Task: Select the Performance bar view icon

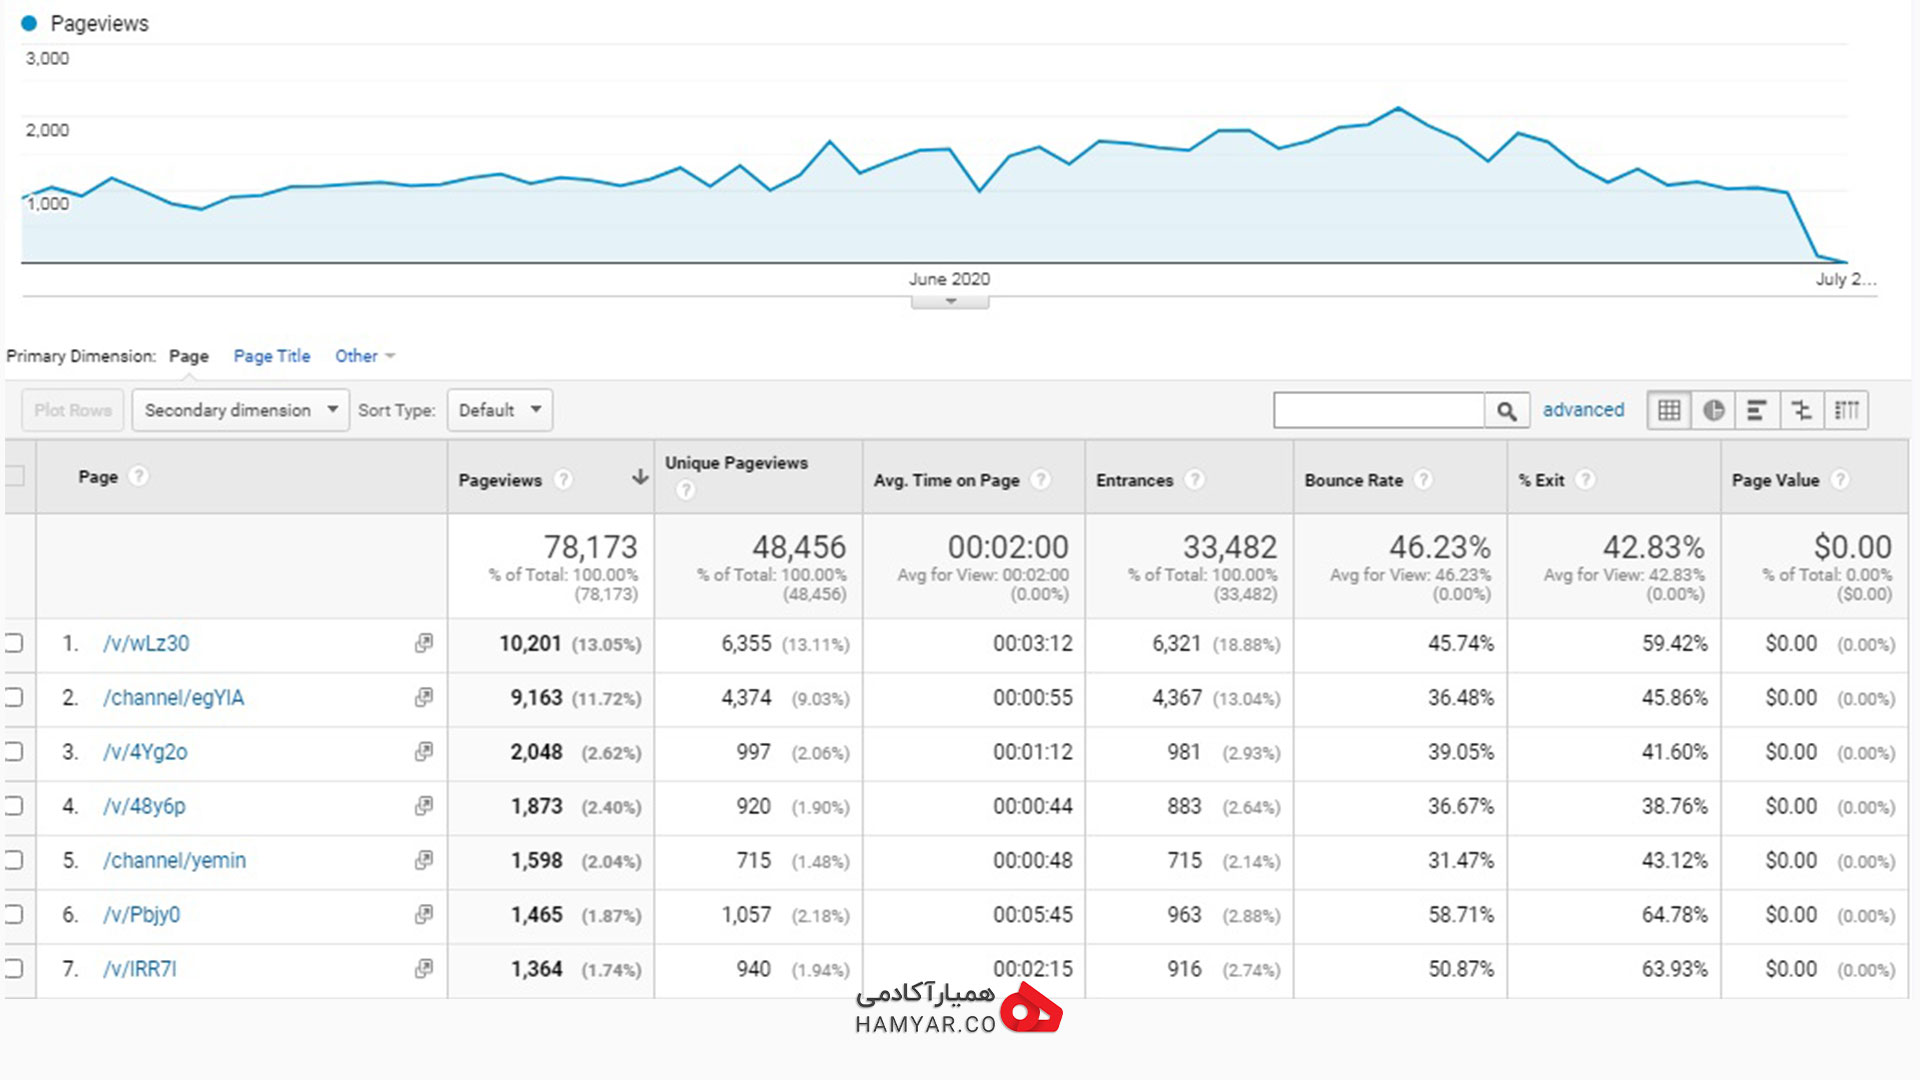Action: [1757, 410]
